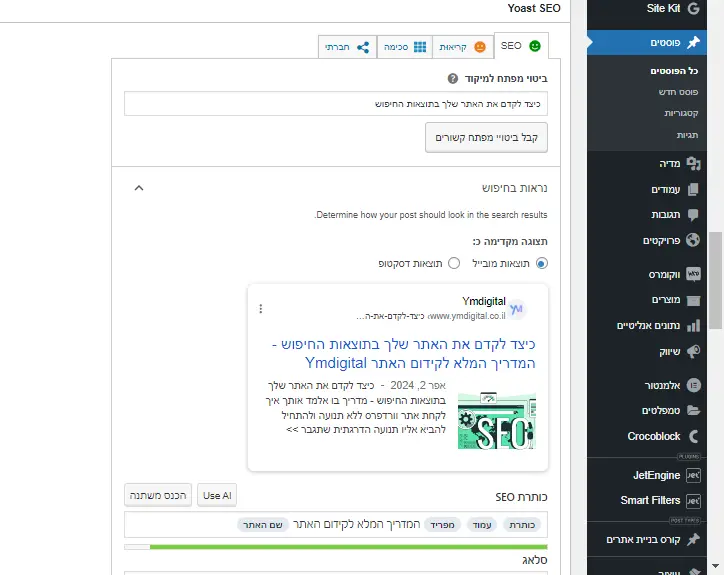
Task: Click the pages icon beside עמודים
Action: pyautogui.click(x=694, y=189)
